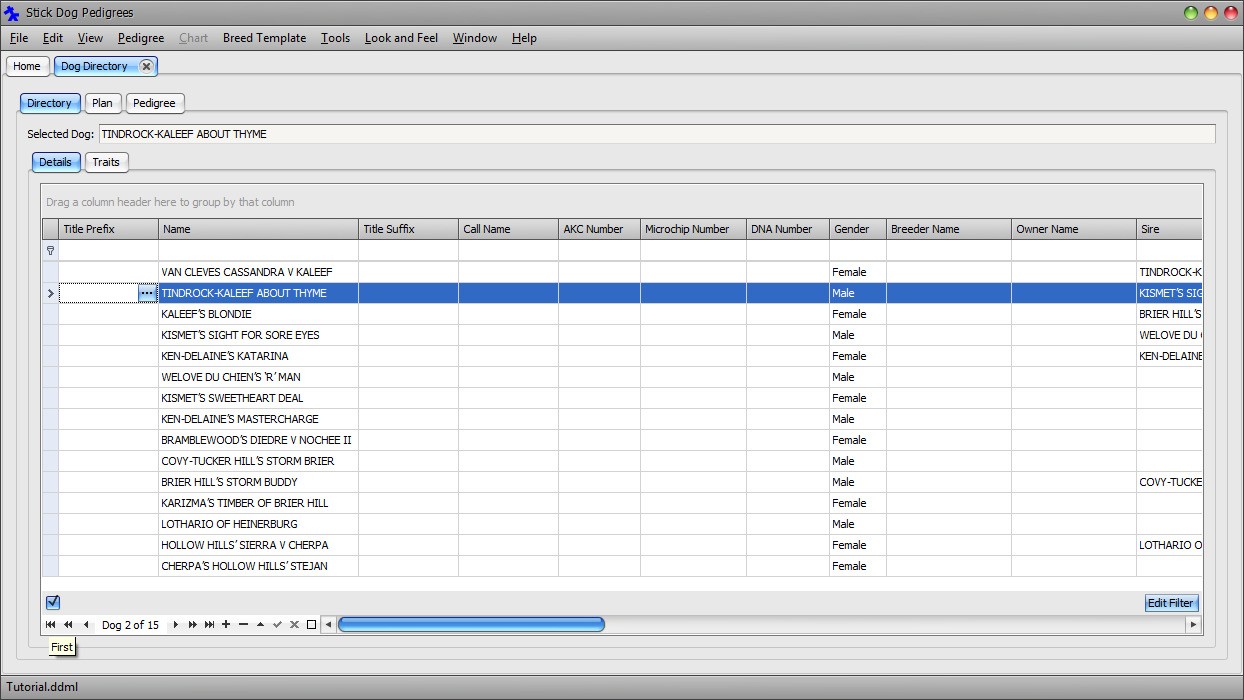
Task: Delete current record with minus icon
Action: click(243, 625)
